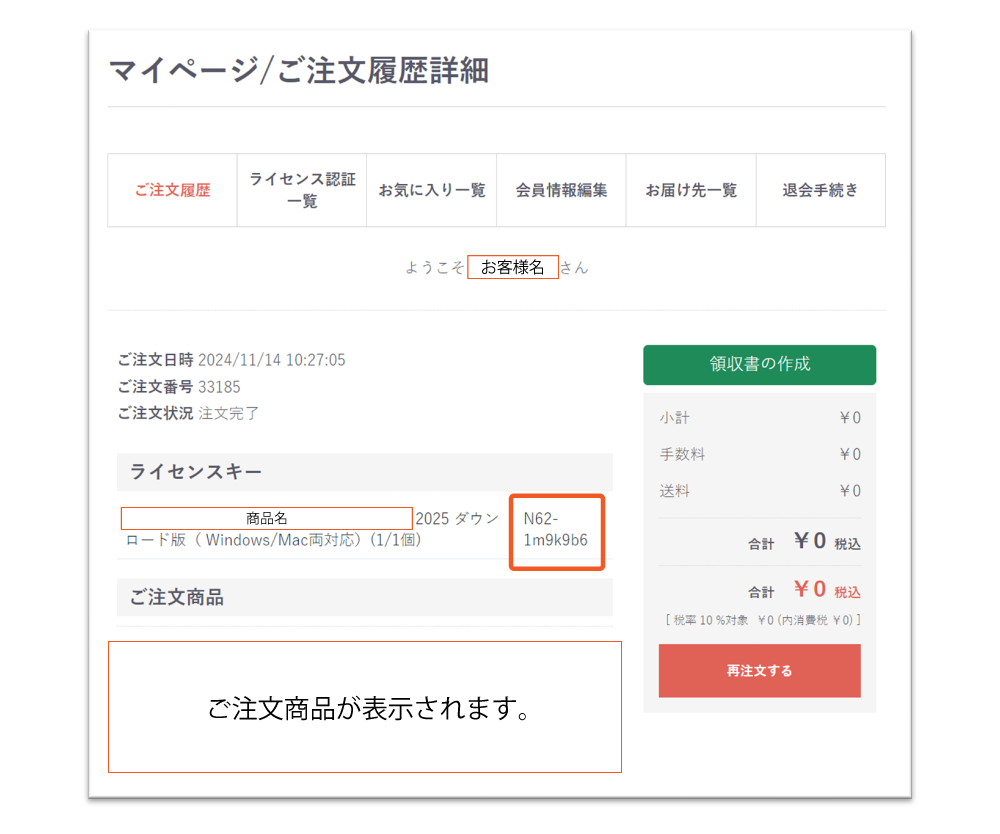
Task: Click order number 33185
Action: click(x=219, y=387)
